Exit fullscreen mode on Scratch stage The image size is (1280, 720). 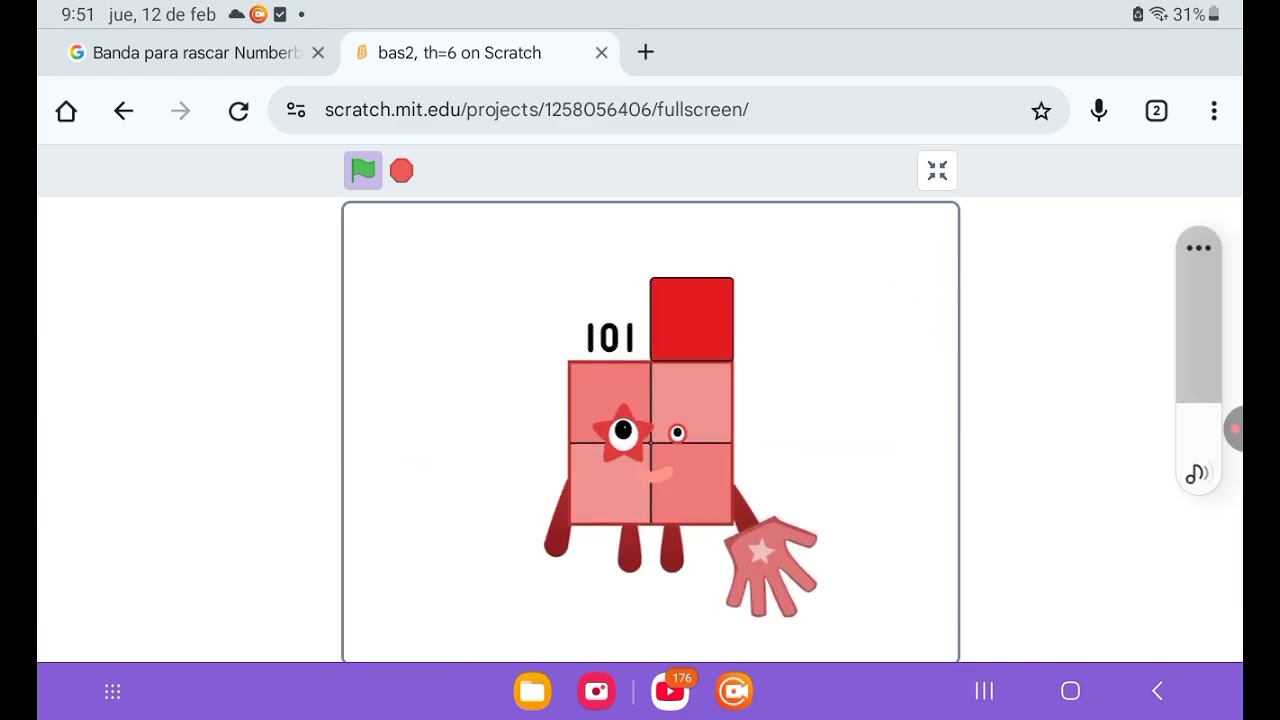[x=937, y=171]
